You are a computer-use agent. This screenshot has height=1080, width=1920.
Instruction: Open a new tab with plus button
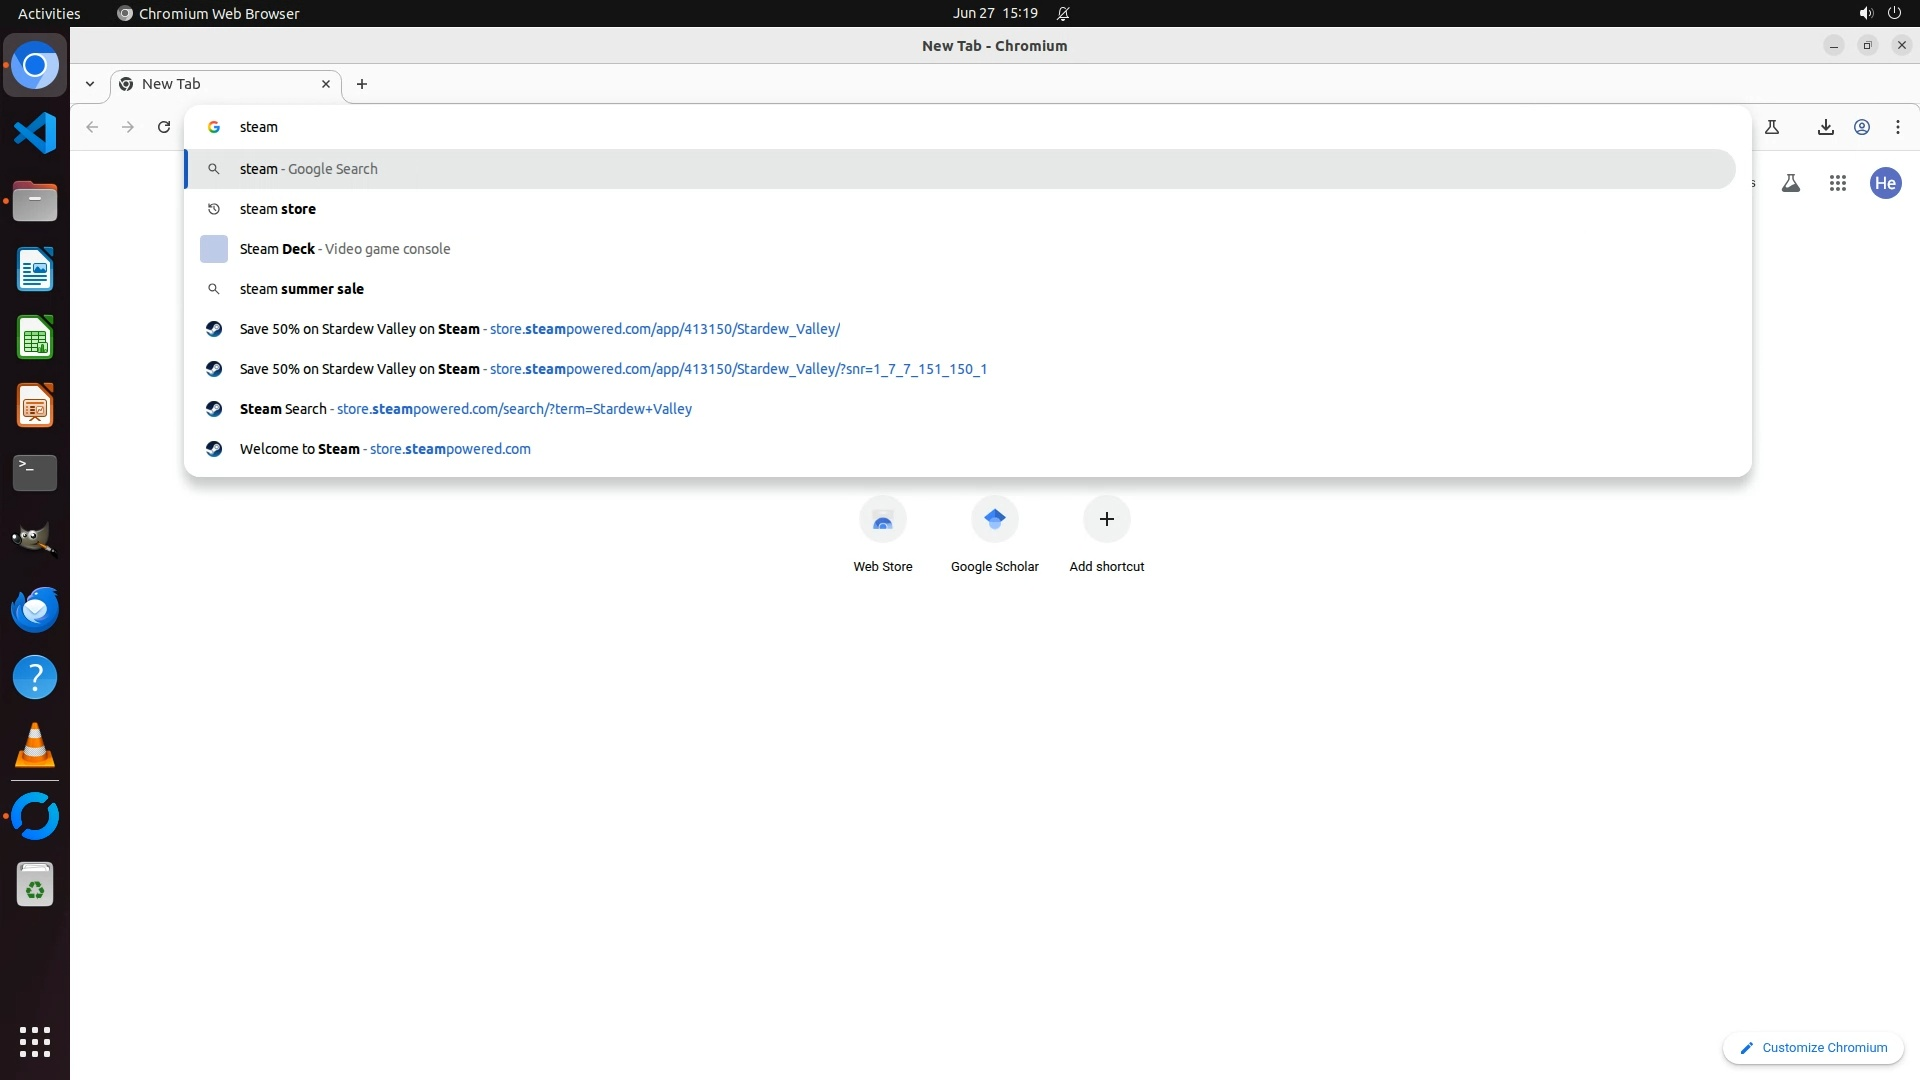point(362,84)
